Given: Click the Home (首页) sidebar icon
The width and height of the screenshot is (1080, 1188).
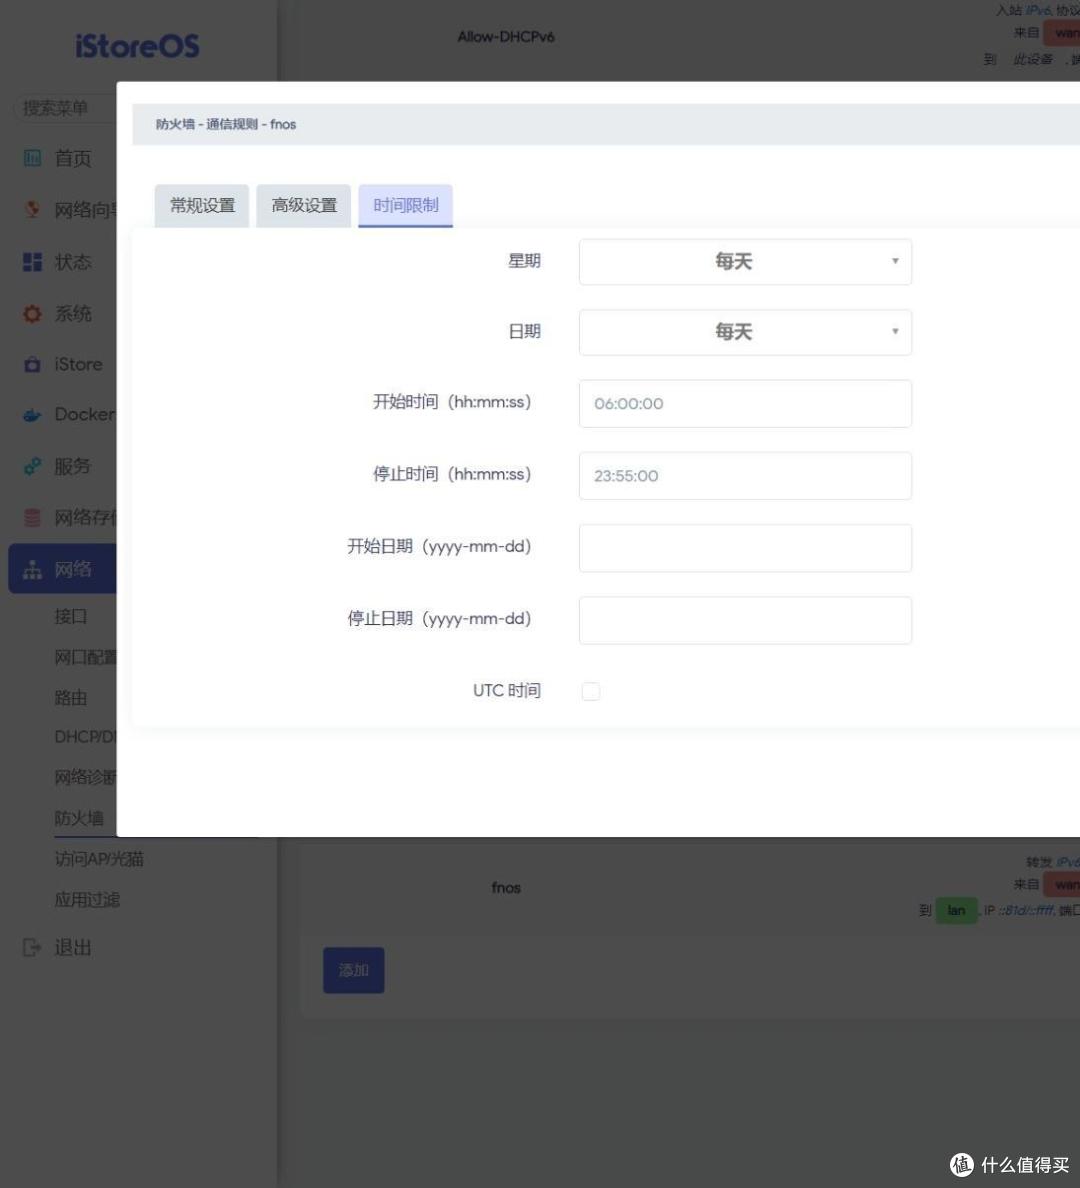Looking at the screenshot, I should [x=33, y=158].
